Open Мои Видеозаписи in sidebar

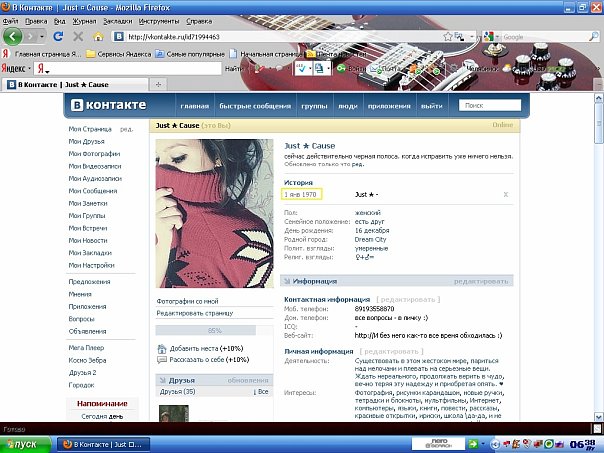[x=95, y=166]
